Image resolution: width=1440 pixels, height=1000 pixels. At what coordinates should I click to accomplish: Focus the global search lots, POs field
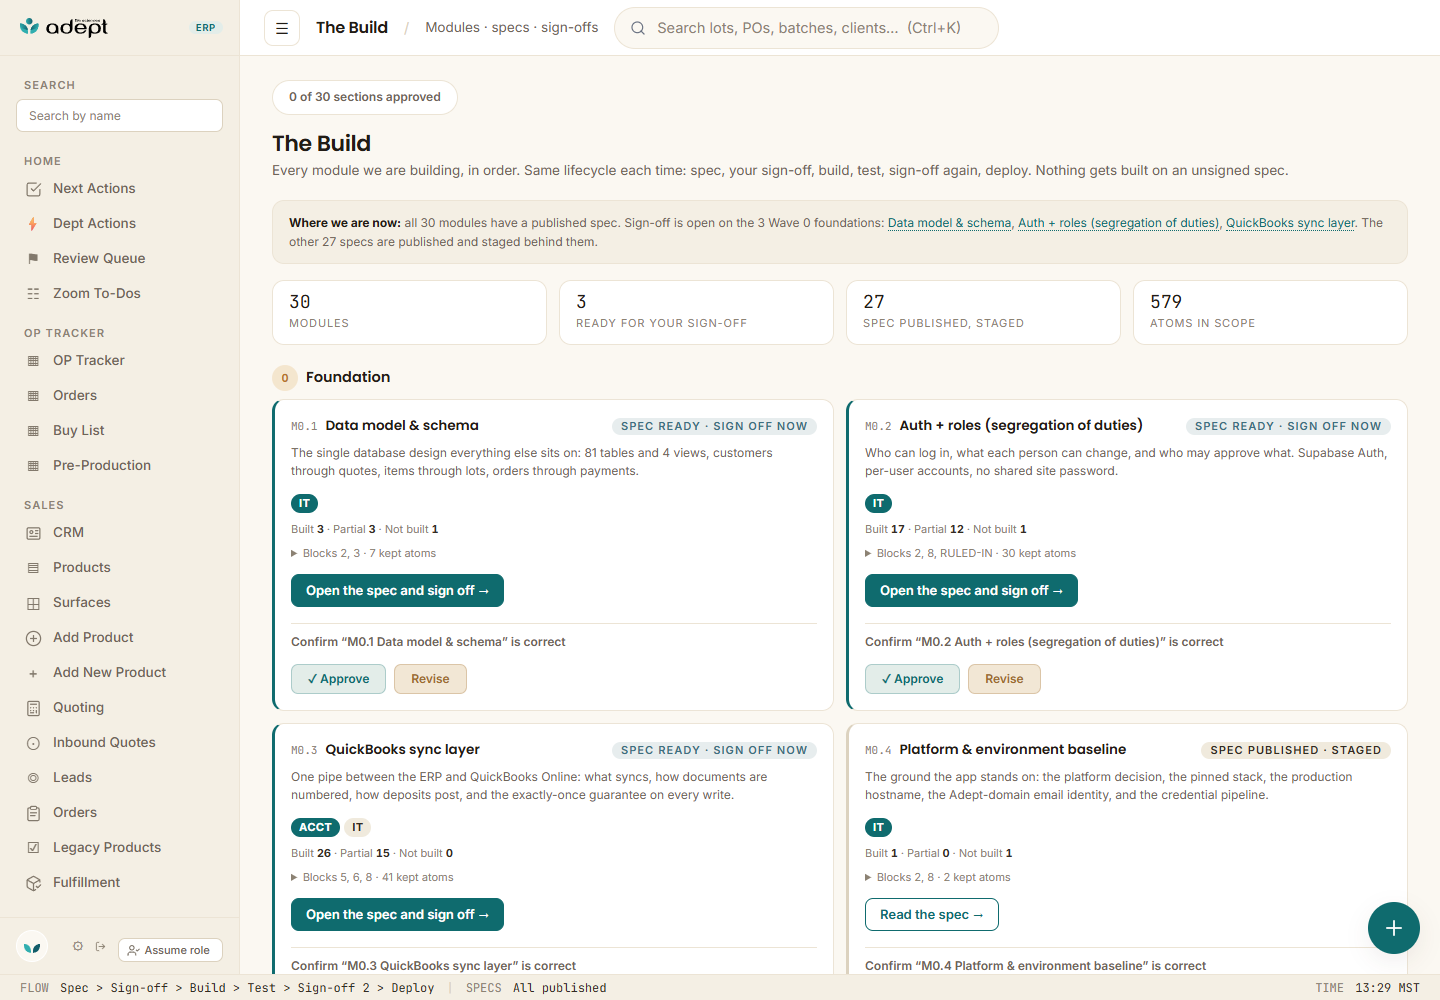tap(806, 28)
